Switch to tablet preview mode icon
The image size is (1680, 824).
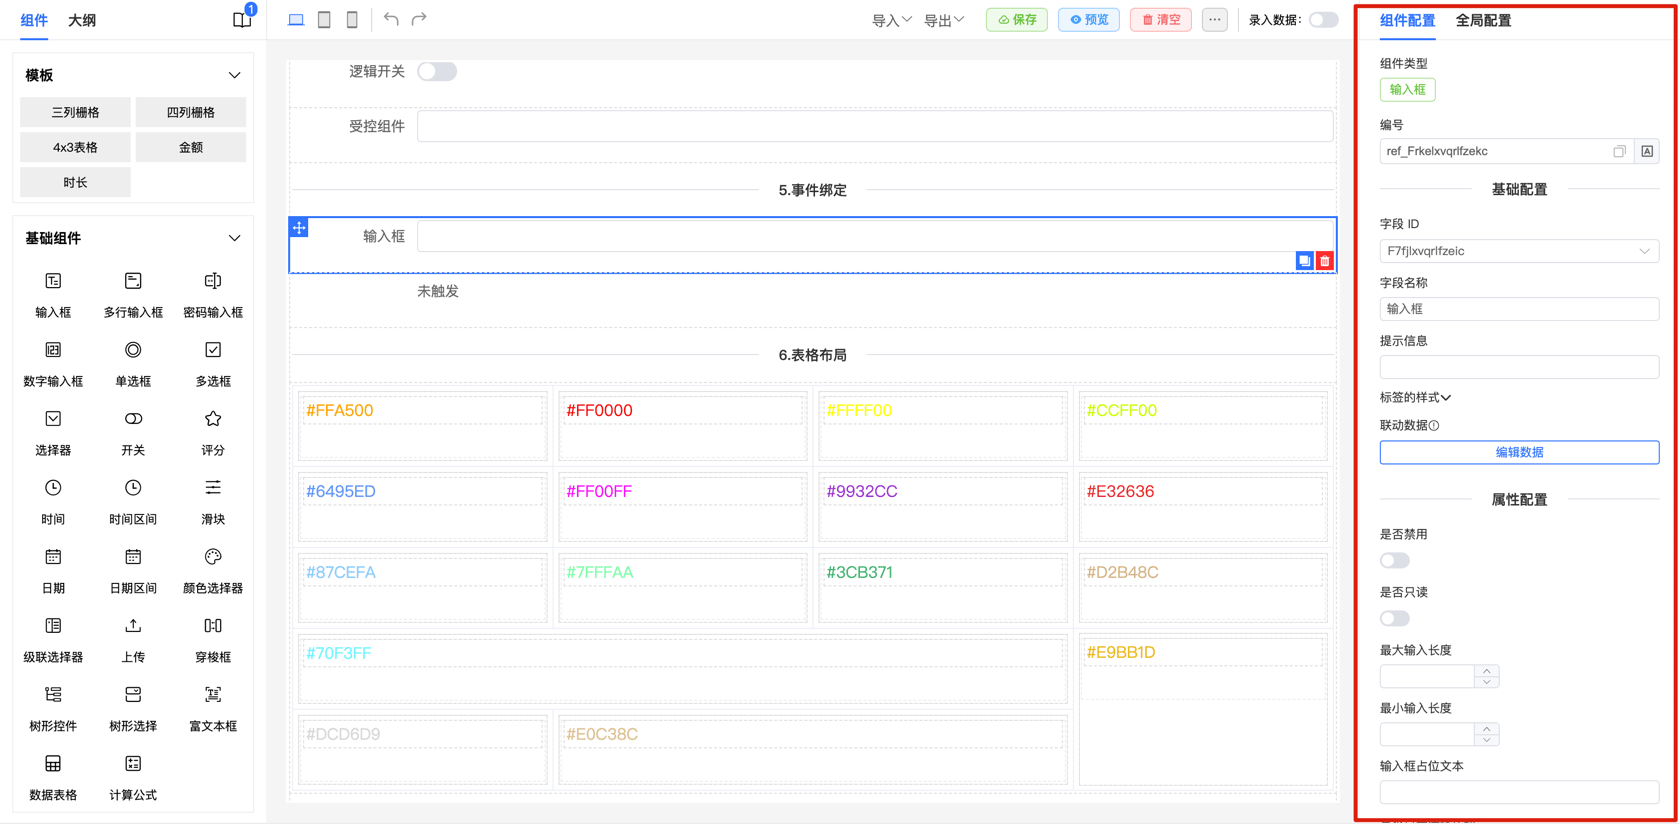click(x=324, y=19)
